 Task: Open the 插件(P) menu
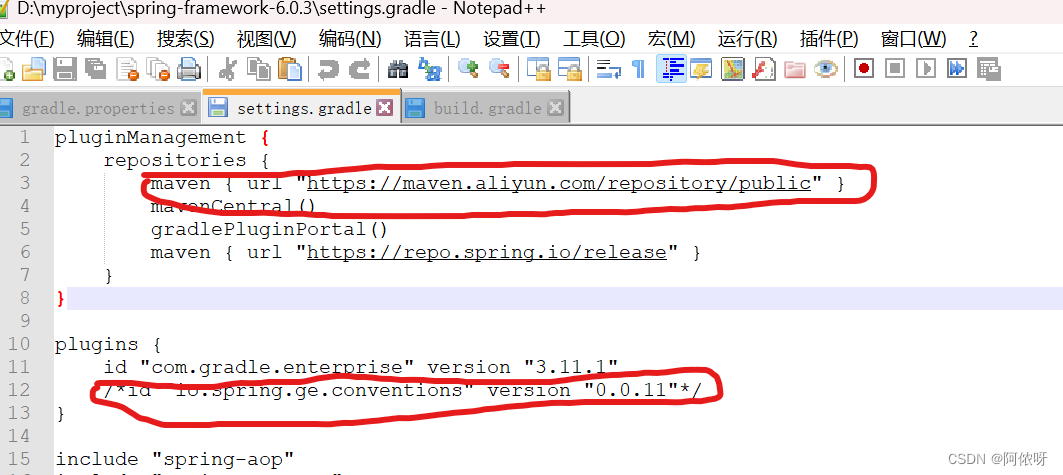[828, 39]
